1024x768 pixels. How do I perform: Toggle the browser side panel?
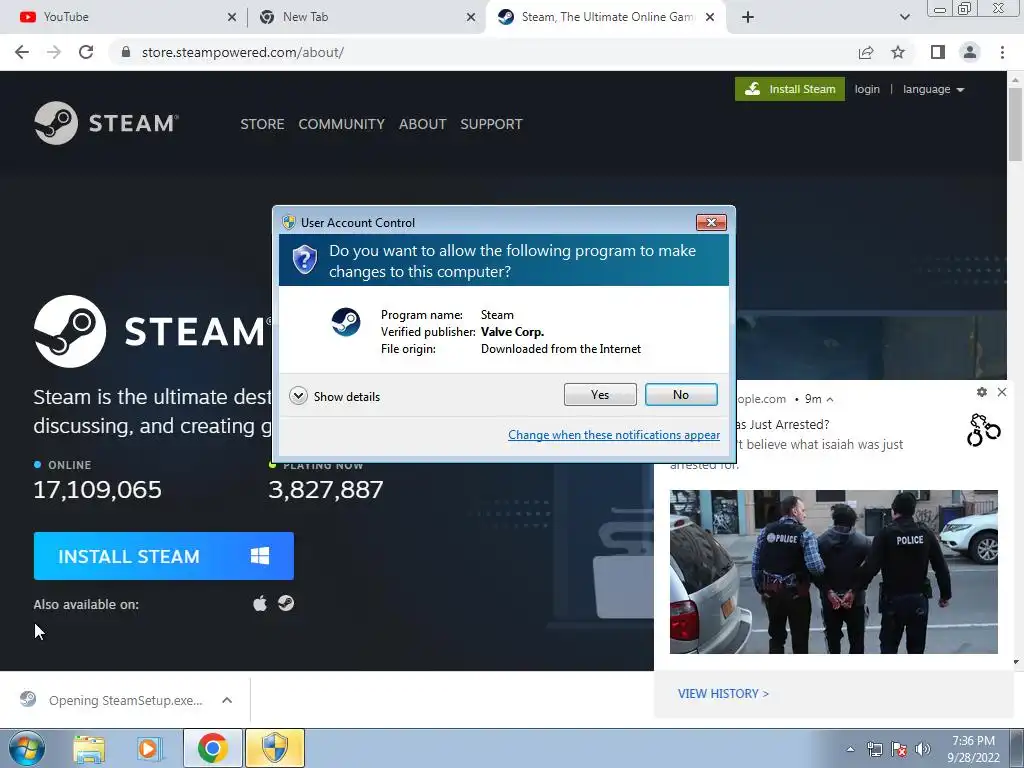pyautogui.click(x=938, y=52)
